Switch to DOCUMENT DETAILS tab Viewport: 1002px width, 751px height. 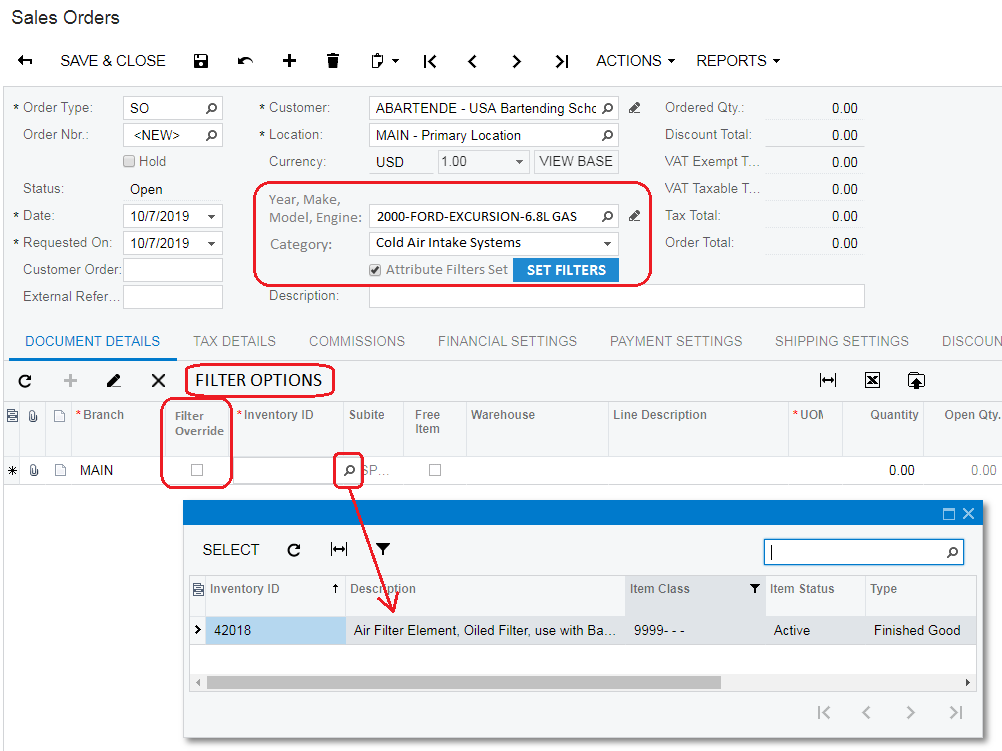[93, 341]
